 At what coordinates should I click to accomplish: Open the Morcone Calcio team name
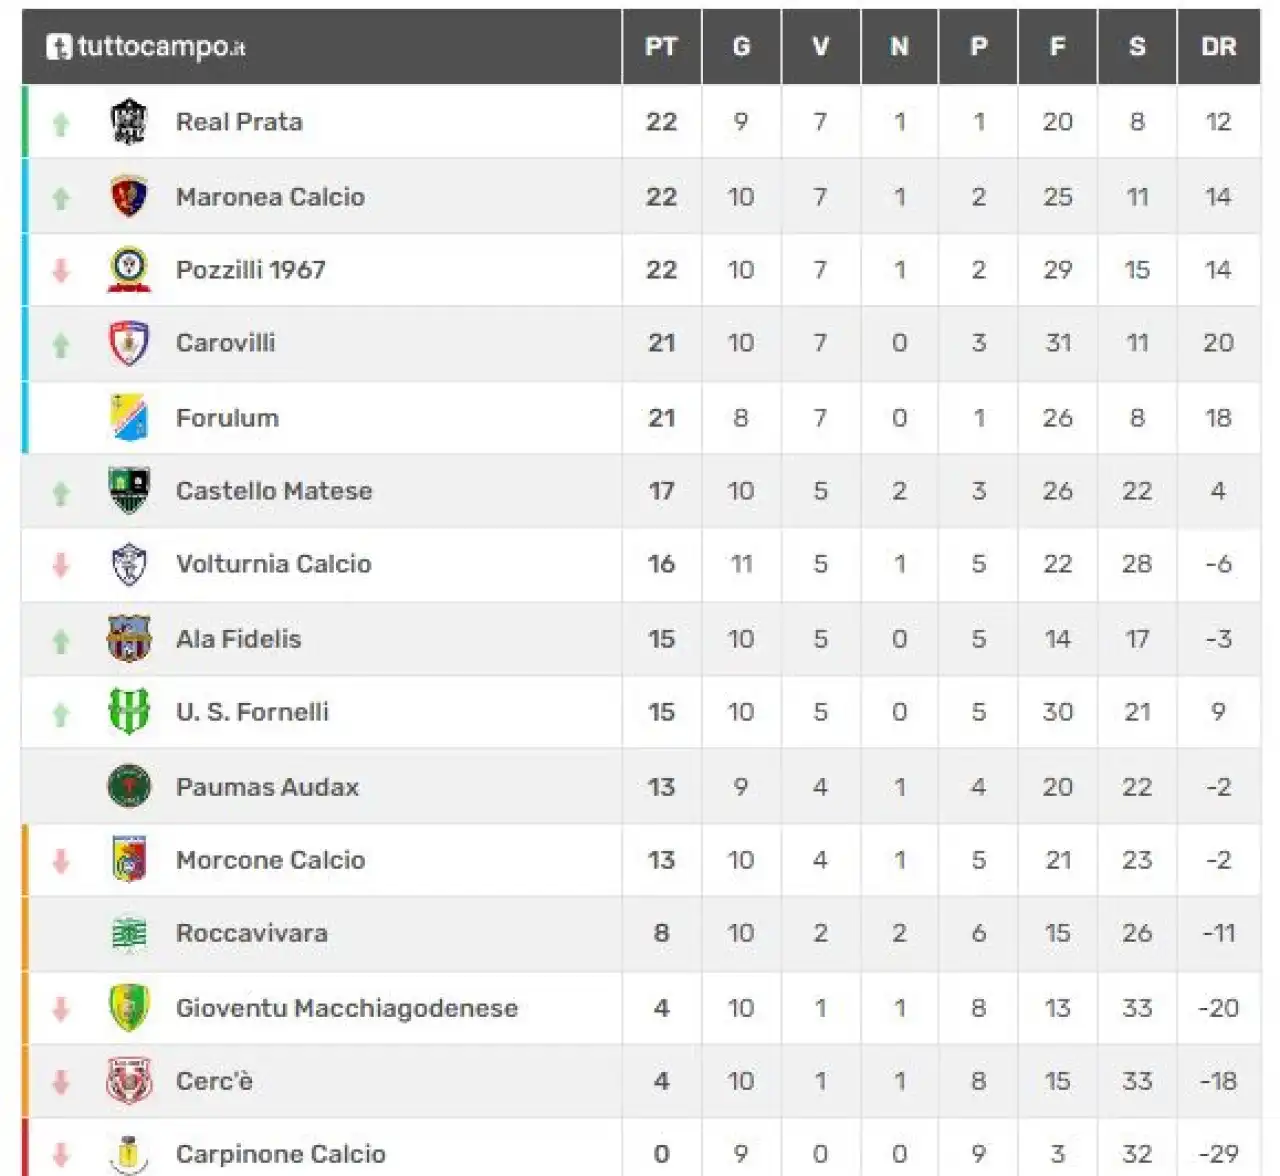(x=270, y=860)
